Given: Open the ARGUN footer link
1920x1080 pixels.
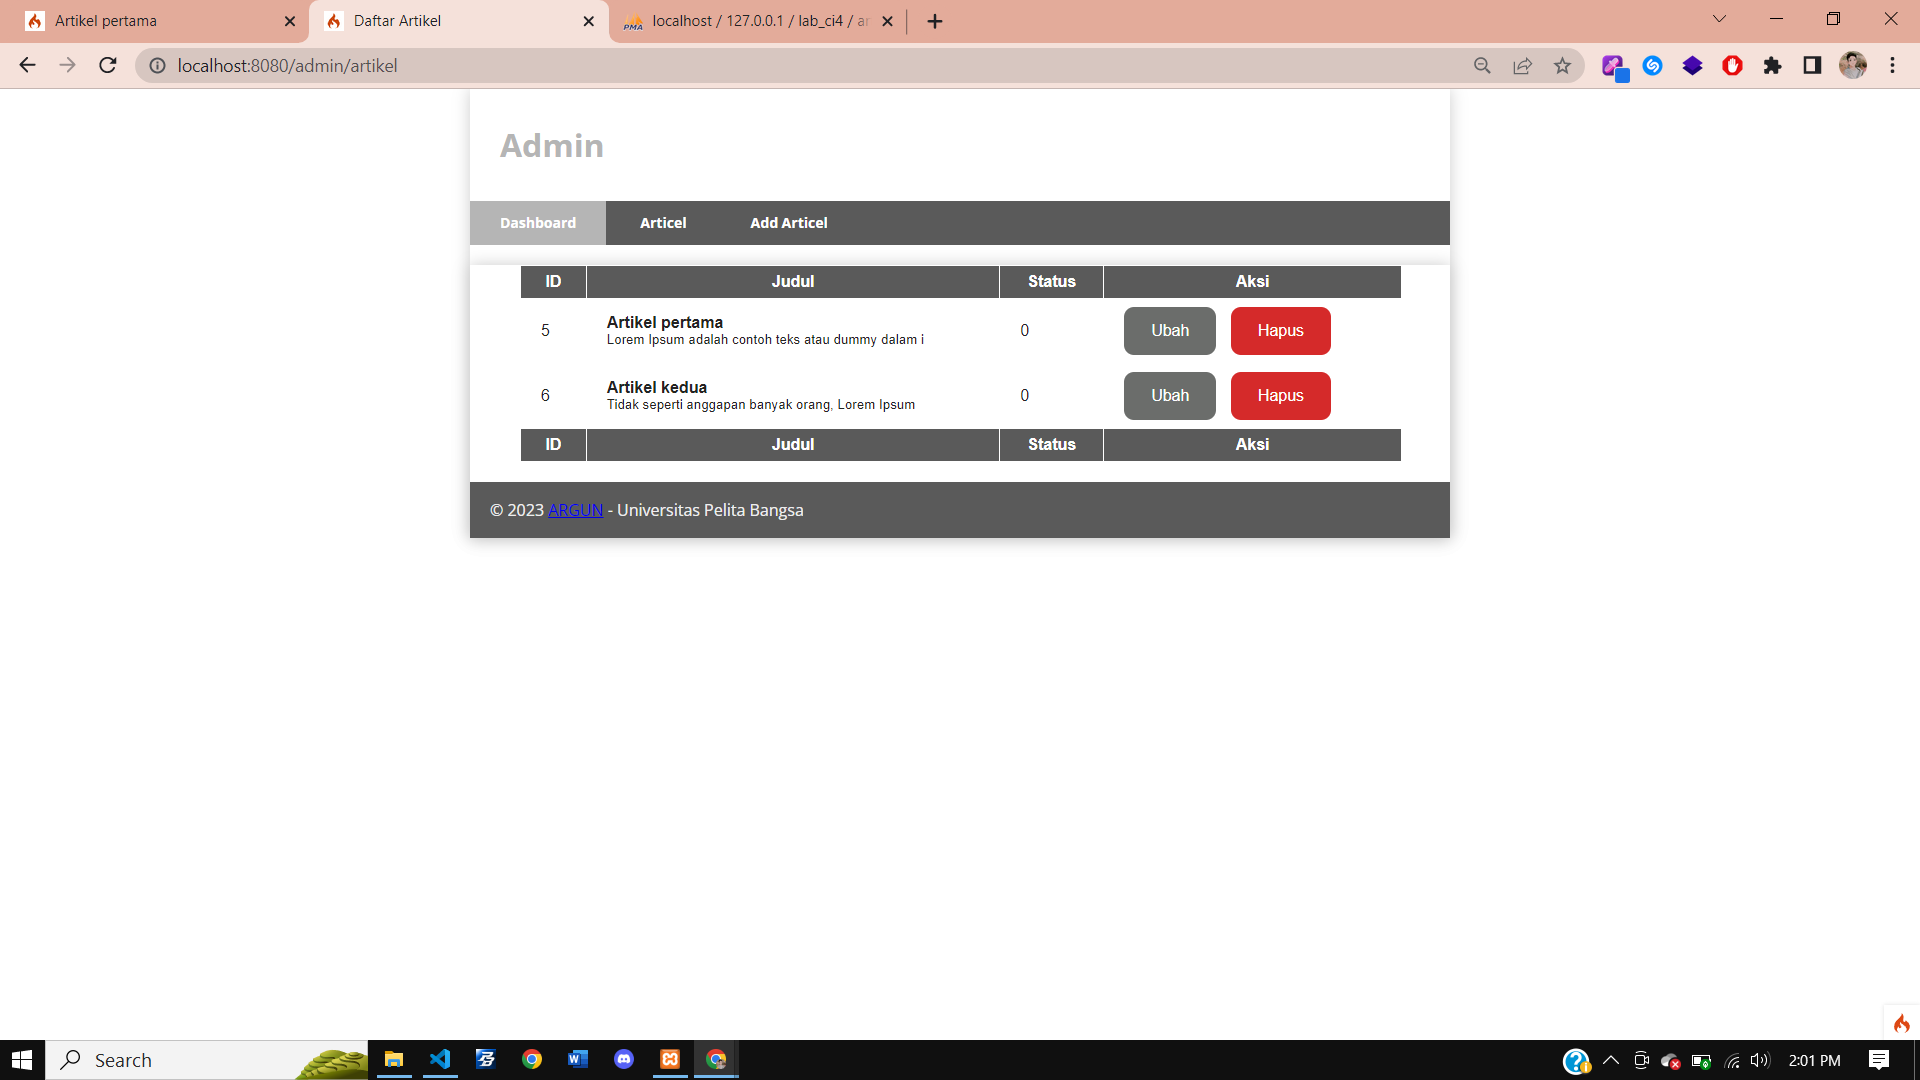Looking at the screenshot, I should click(x=575, y=510).
